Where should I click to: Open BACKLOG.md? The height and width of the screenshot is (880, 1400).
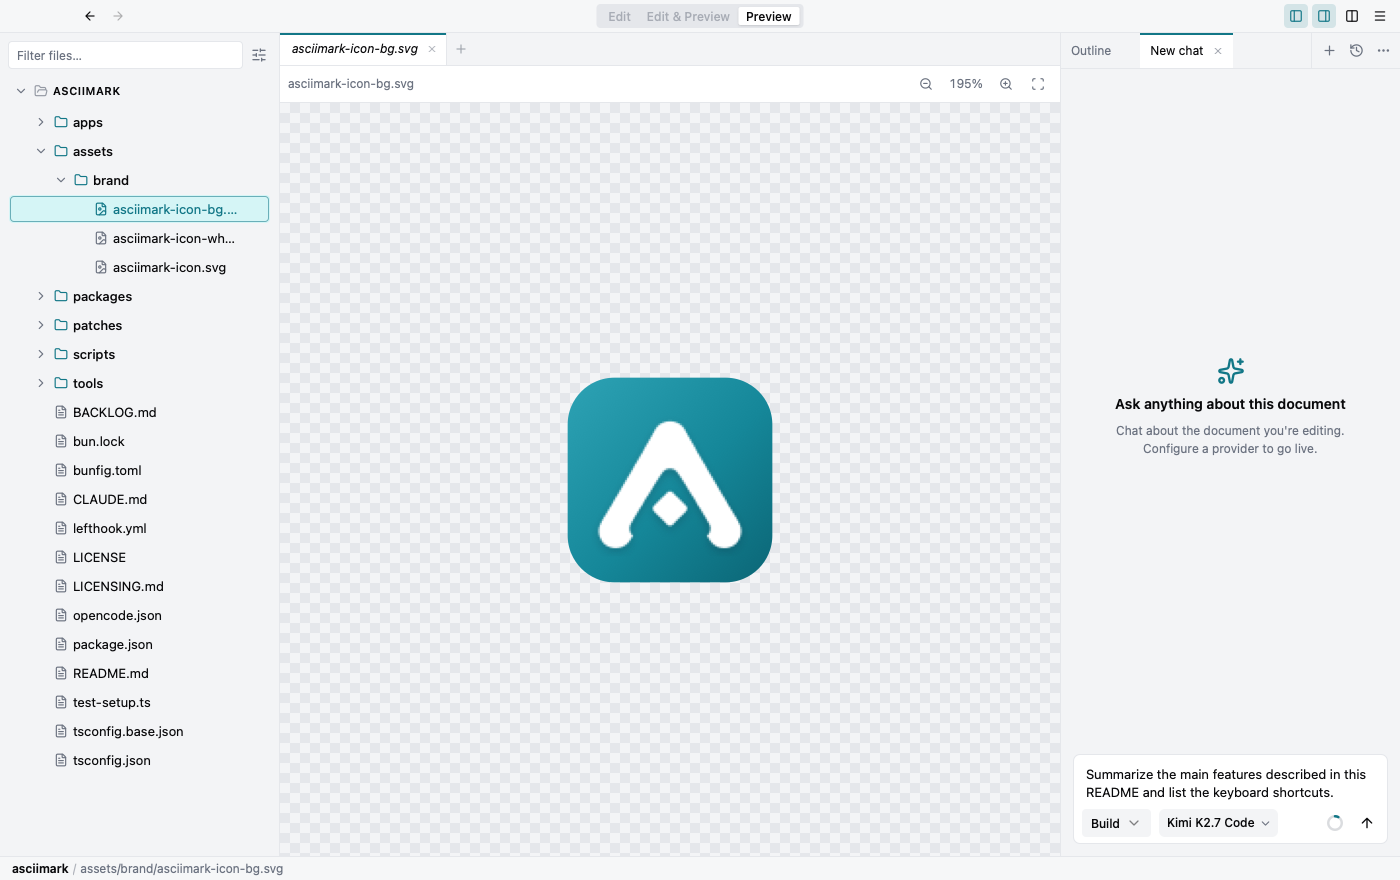click(139, 412)
